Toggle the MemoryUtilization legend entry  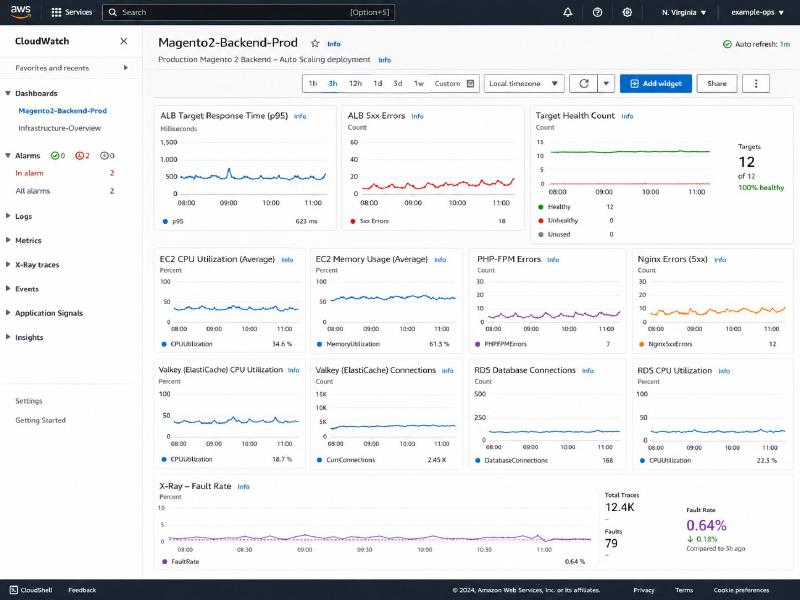point(348,344)
